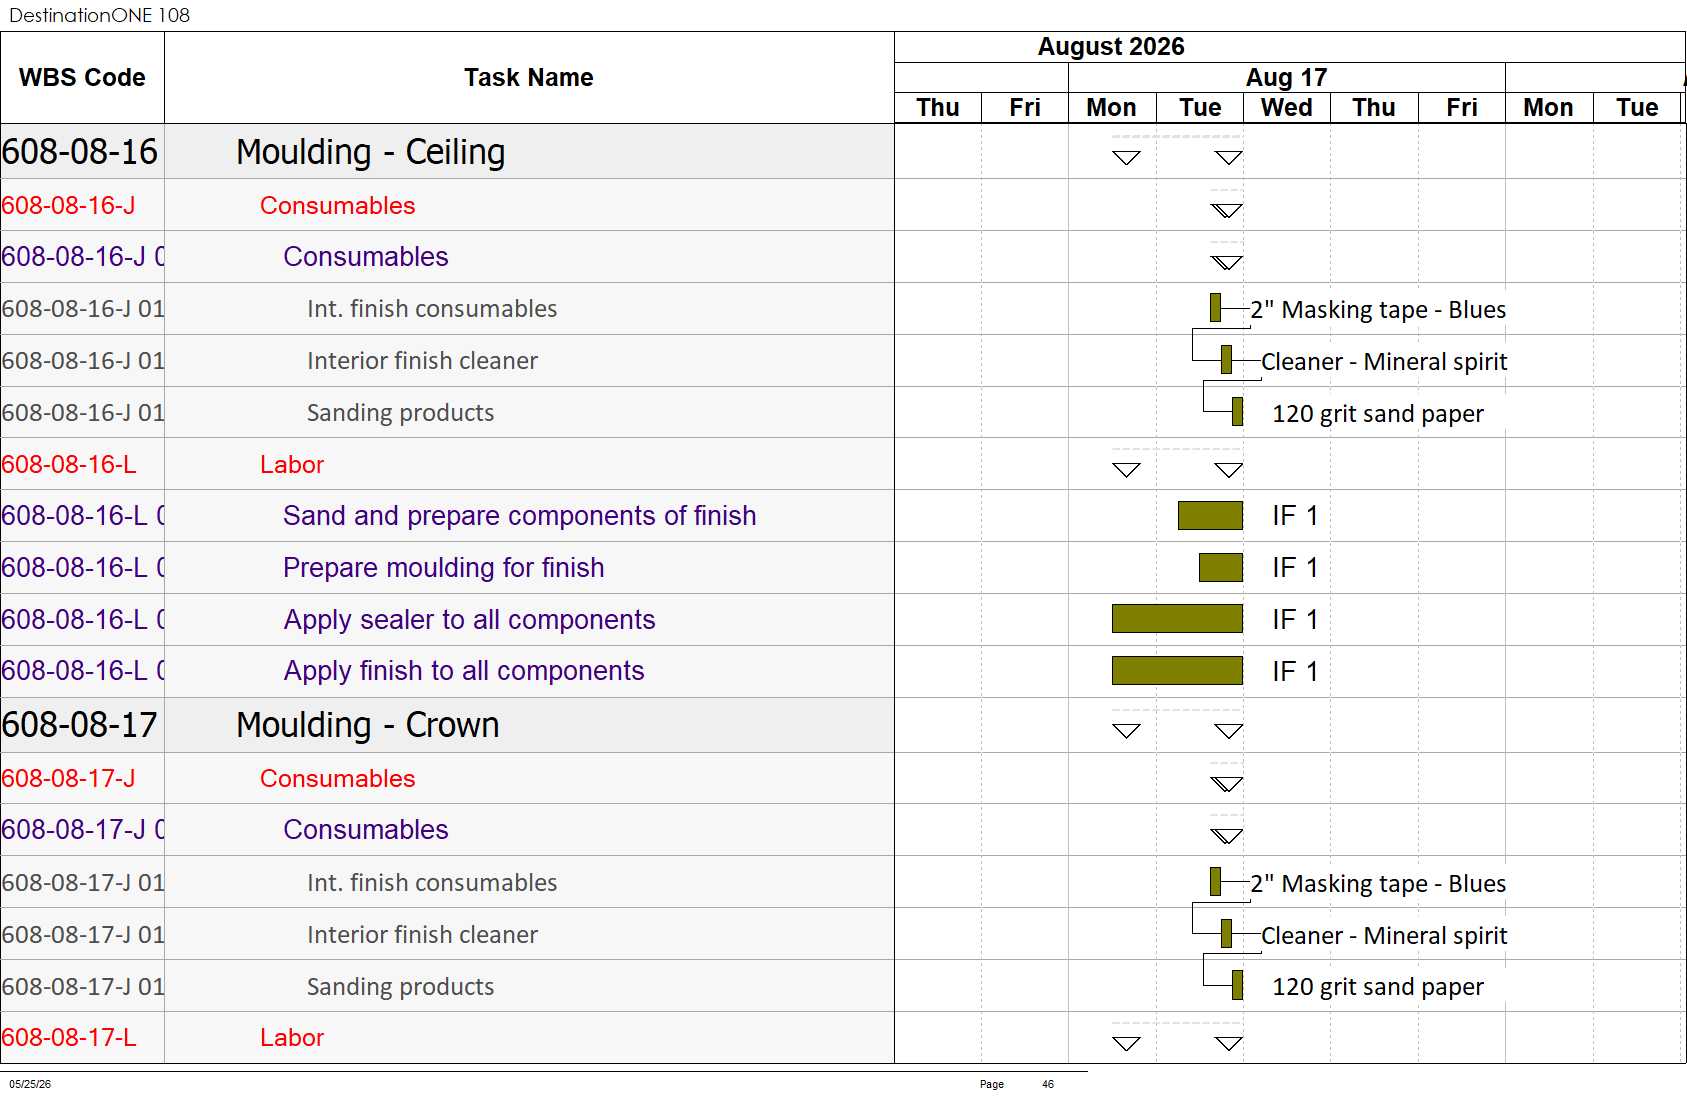1687x1097 pixels.
Task: Click the 120 grit sand paper marker in Ceiling
Action: pos(1237,412)
